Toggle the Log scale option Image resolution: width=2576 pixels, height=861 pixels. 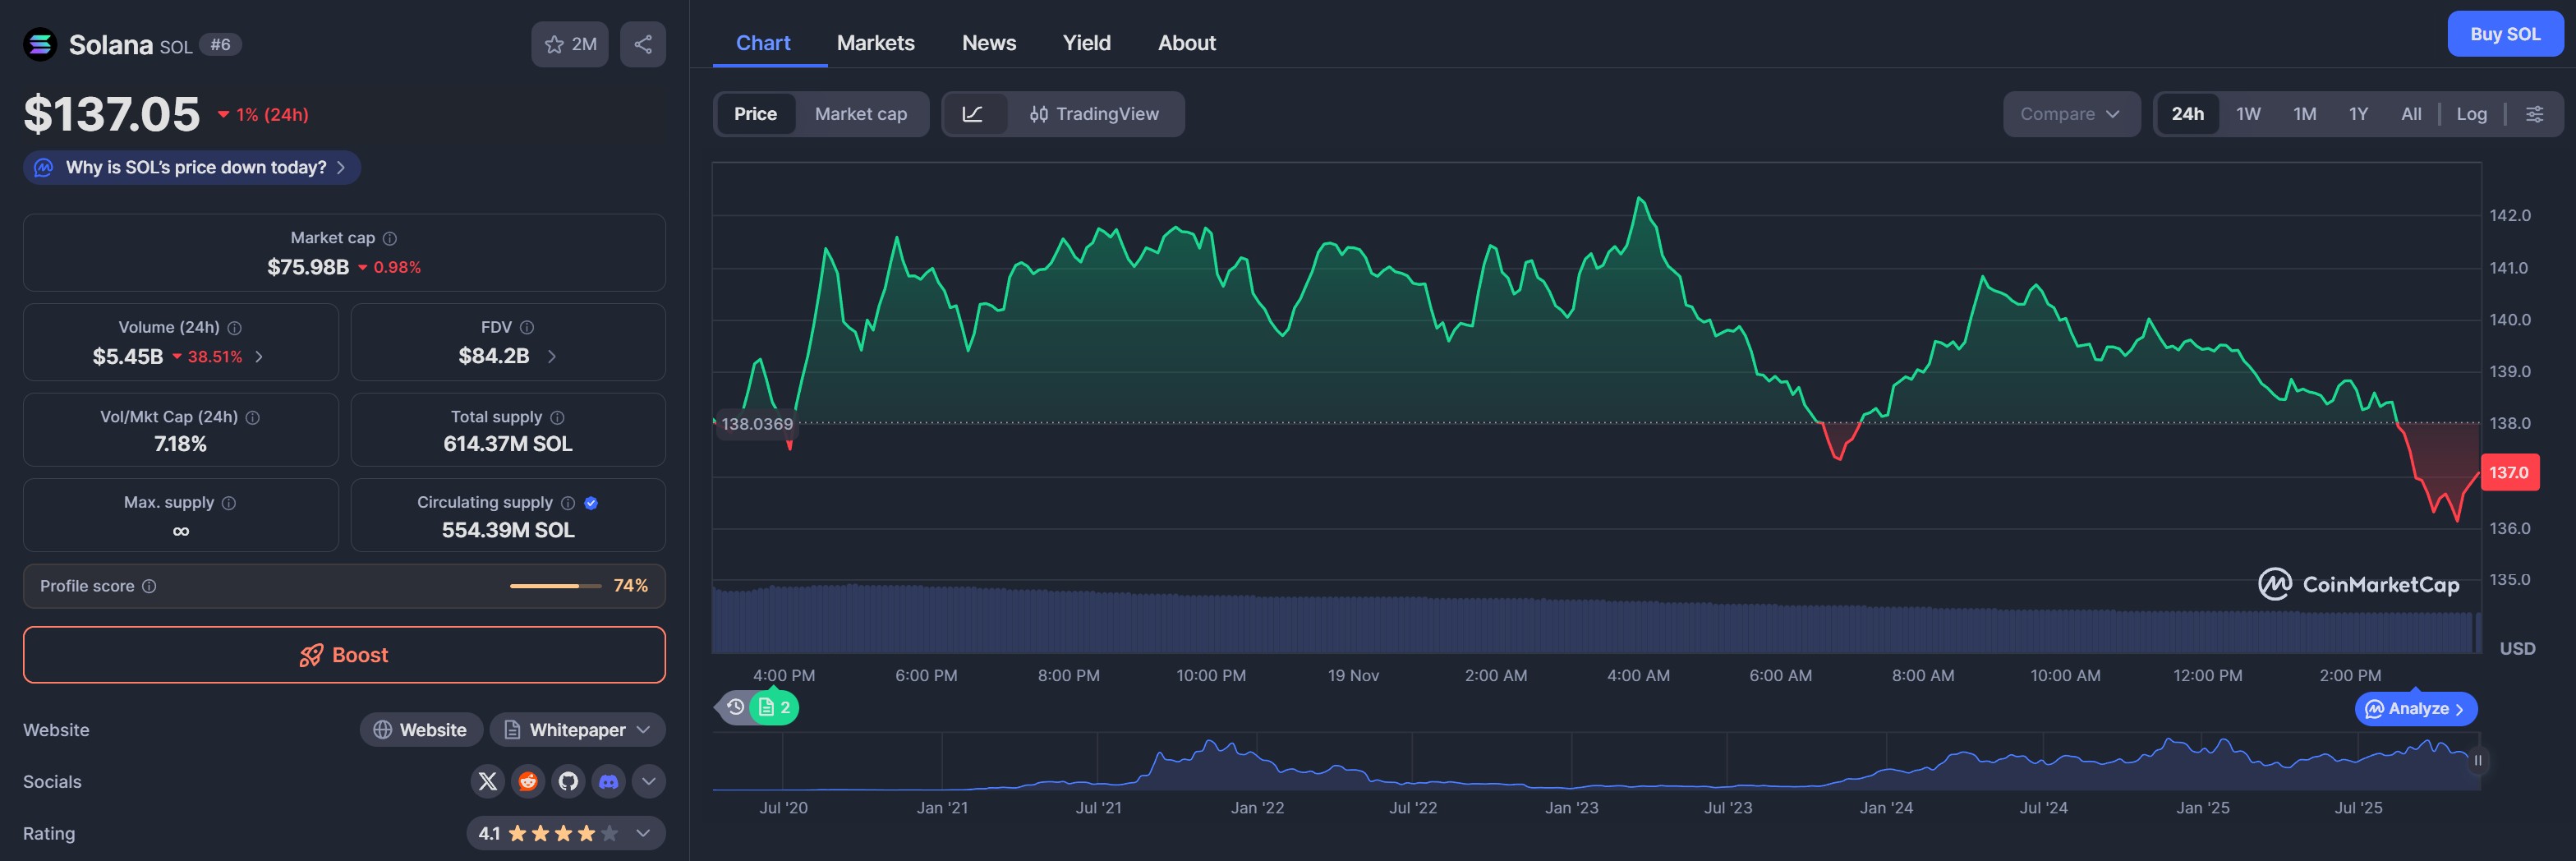[x=2471, y=114]
